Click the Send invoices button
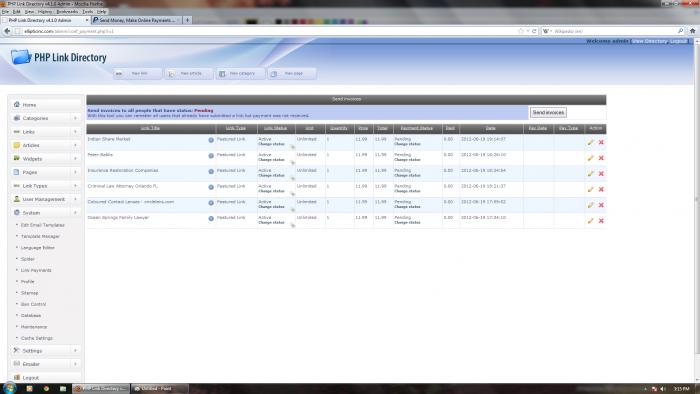This screenshot has height=394, width=700. [548, 112]
